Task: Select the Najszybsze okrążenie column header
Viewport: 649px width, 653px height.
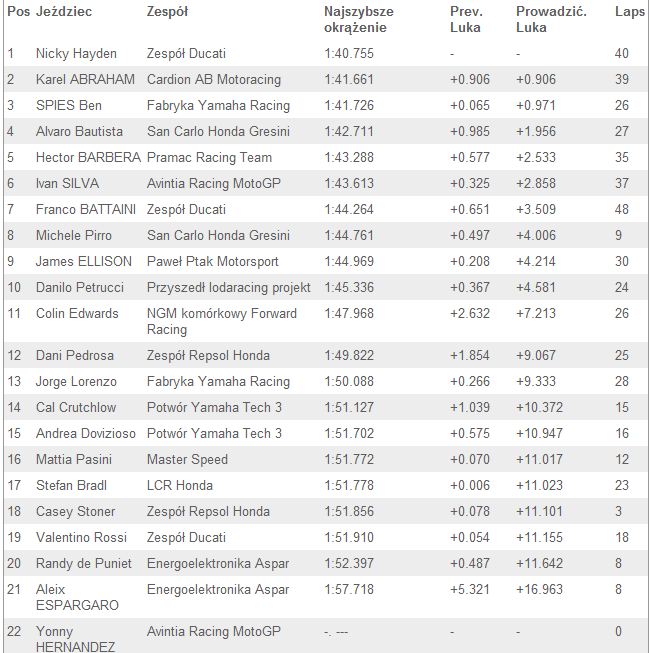Action: tap(359, 19)
